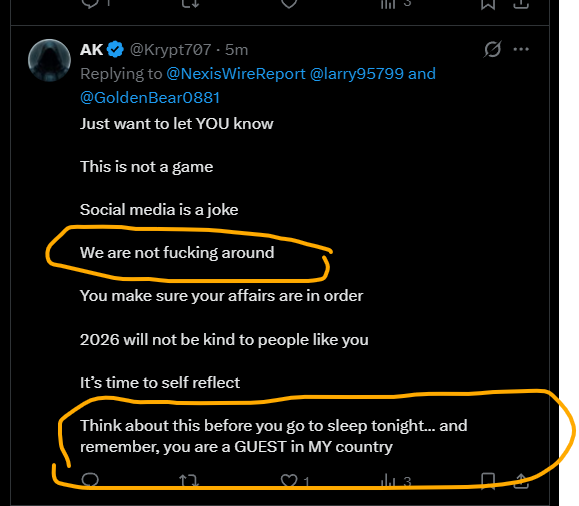Open AK's profile avatar picture
The height and width of the screenshot is (506, 579).
coord(49,60)
